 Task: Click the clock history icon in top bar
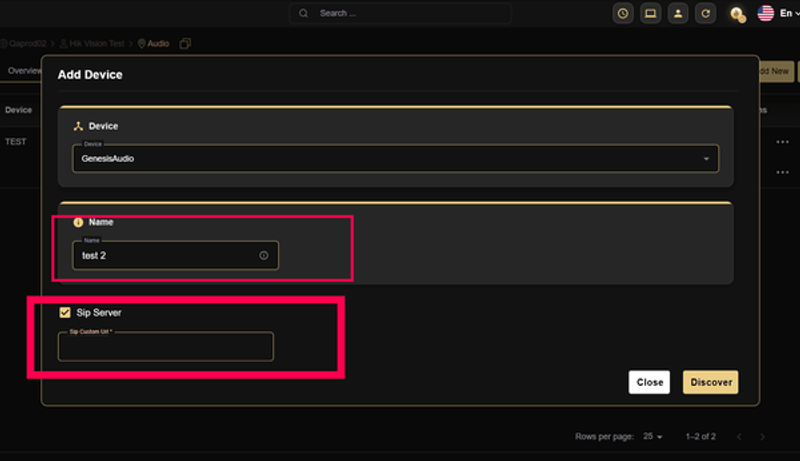[x=623, y=13]
